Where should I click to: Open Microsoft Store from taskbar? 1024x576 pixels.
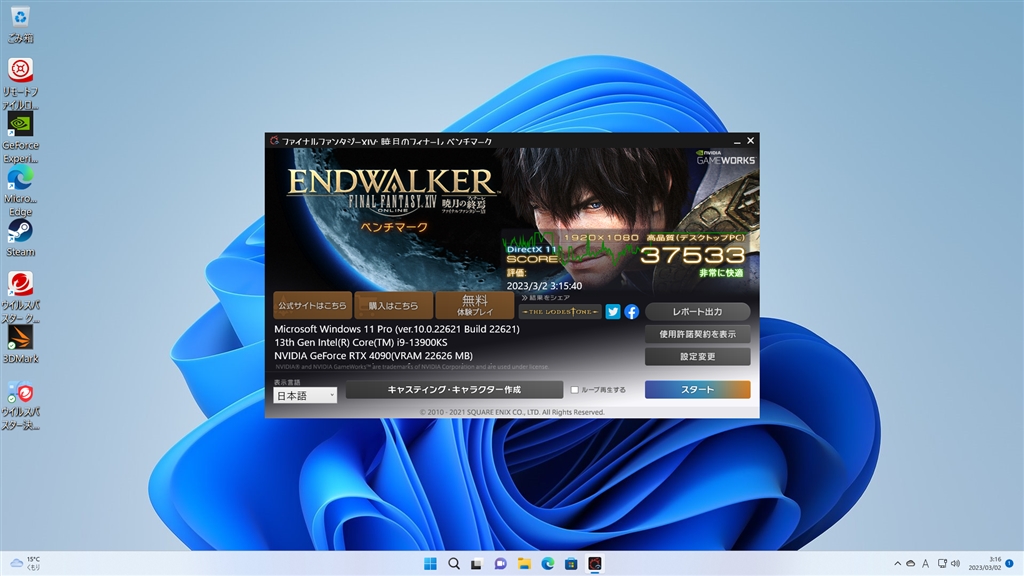coord(571,564)
